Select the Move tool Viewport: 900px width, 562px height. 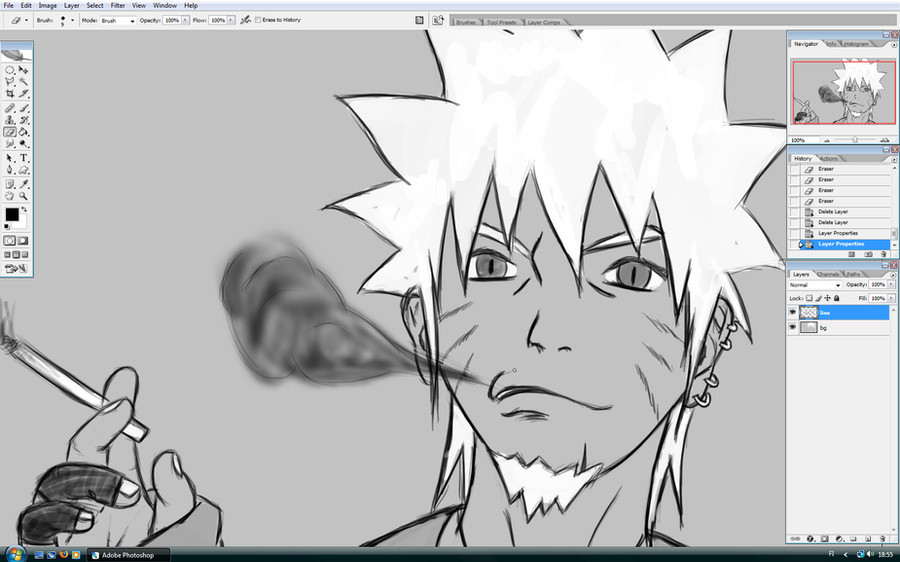(24, 69)
